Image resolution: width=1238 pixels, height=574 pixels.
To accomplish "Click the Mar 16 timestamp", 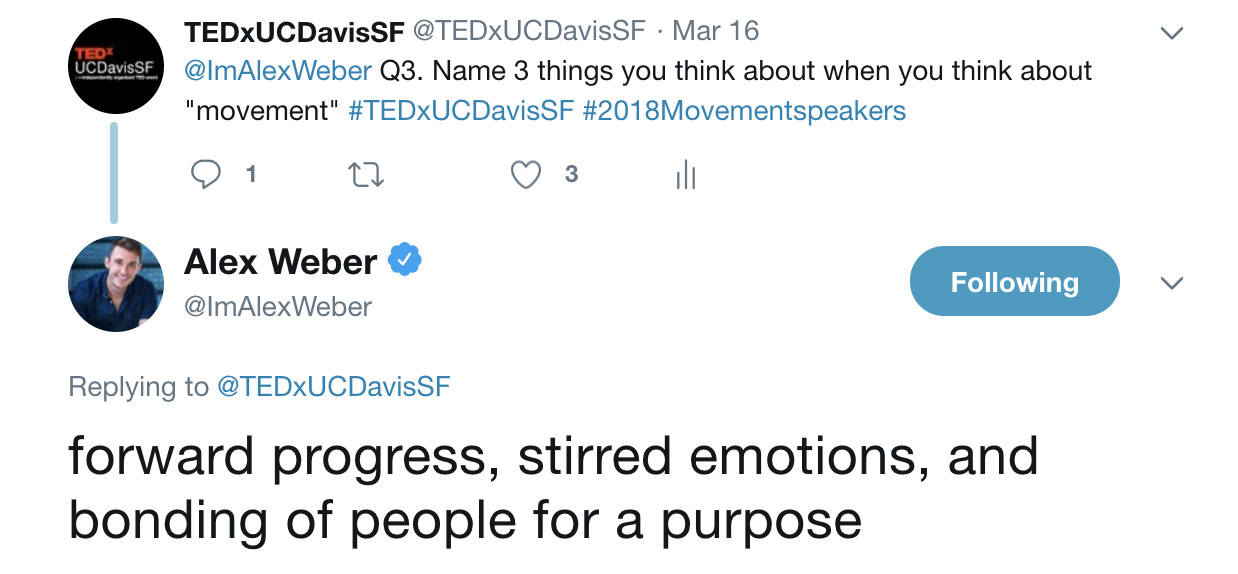I will pyautogui.click(x=715, y=31).
